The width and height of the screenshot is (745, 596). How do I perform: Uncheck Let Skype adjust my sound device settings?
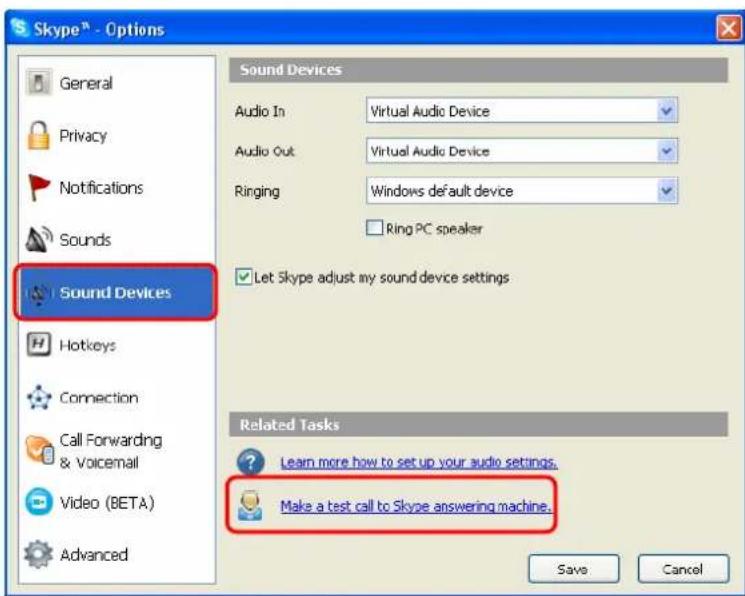(243, 277)
